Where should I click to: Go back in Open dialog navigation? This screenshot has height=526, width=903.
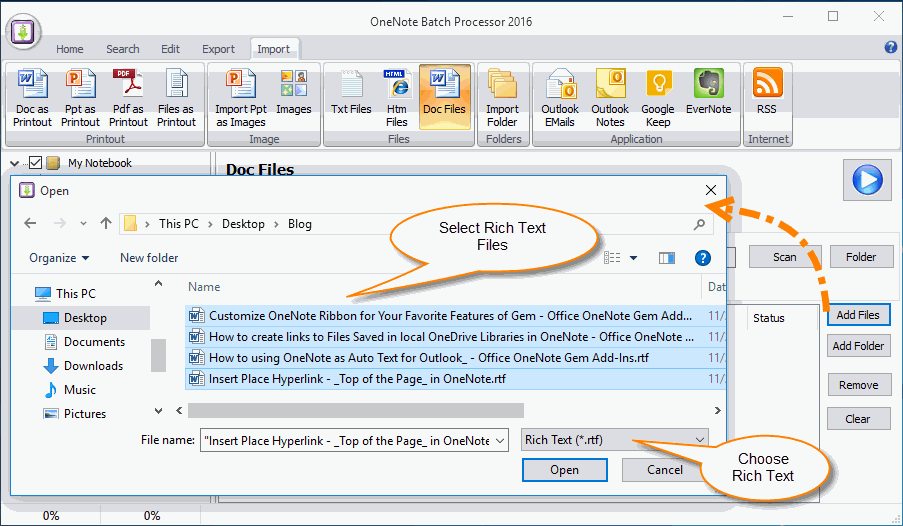click(30, 224)
